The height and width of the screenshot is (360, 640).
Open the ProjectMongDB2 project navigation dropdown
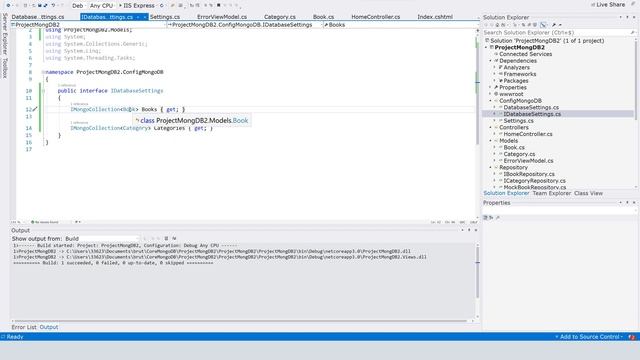coord(89,24)
